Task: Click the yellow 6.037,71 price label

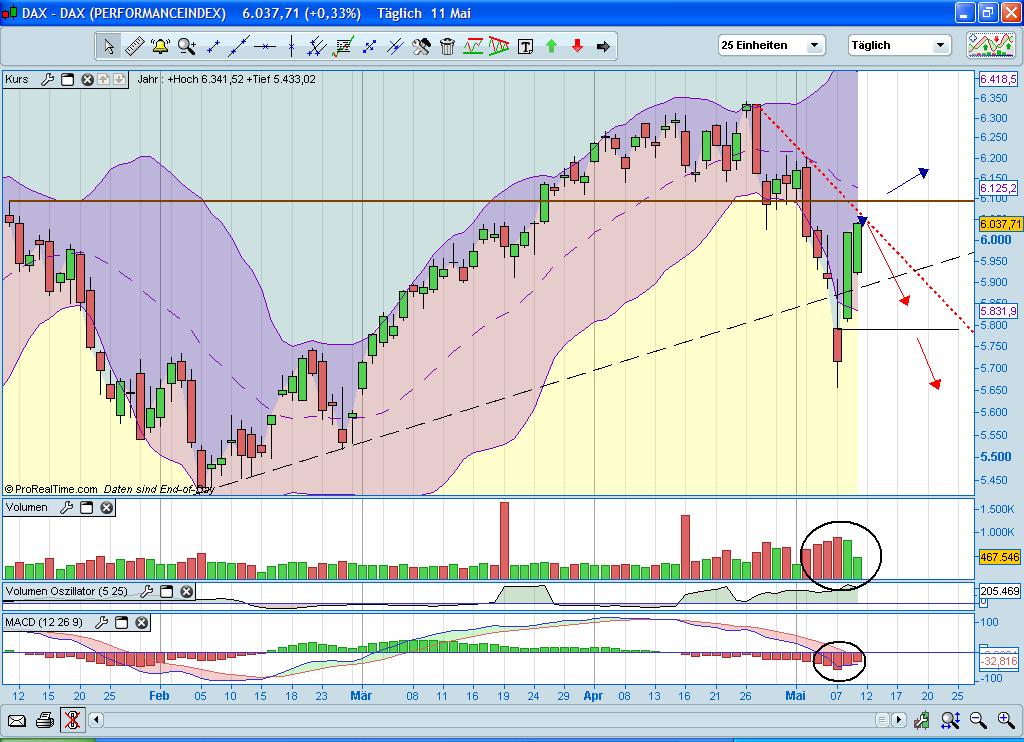Action: (1000, 224)
